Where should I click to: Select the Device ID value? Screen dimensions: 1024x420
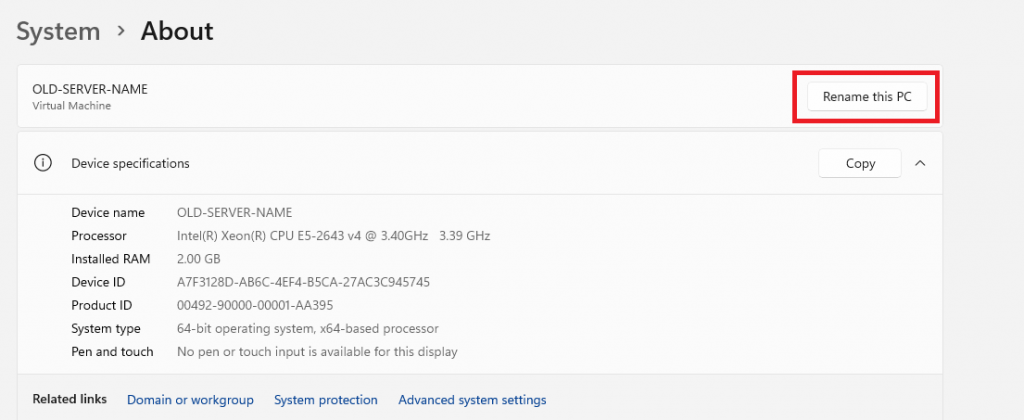pyautogui.click(x=303, y=282)
